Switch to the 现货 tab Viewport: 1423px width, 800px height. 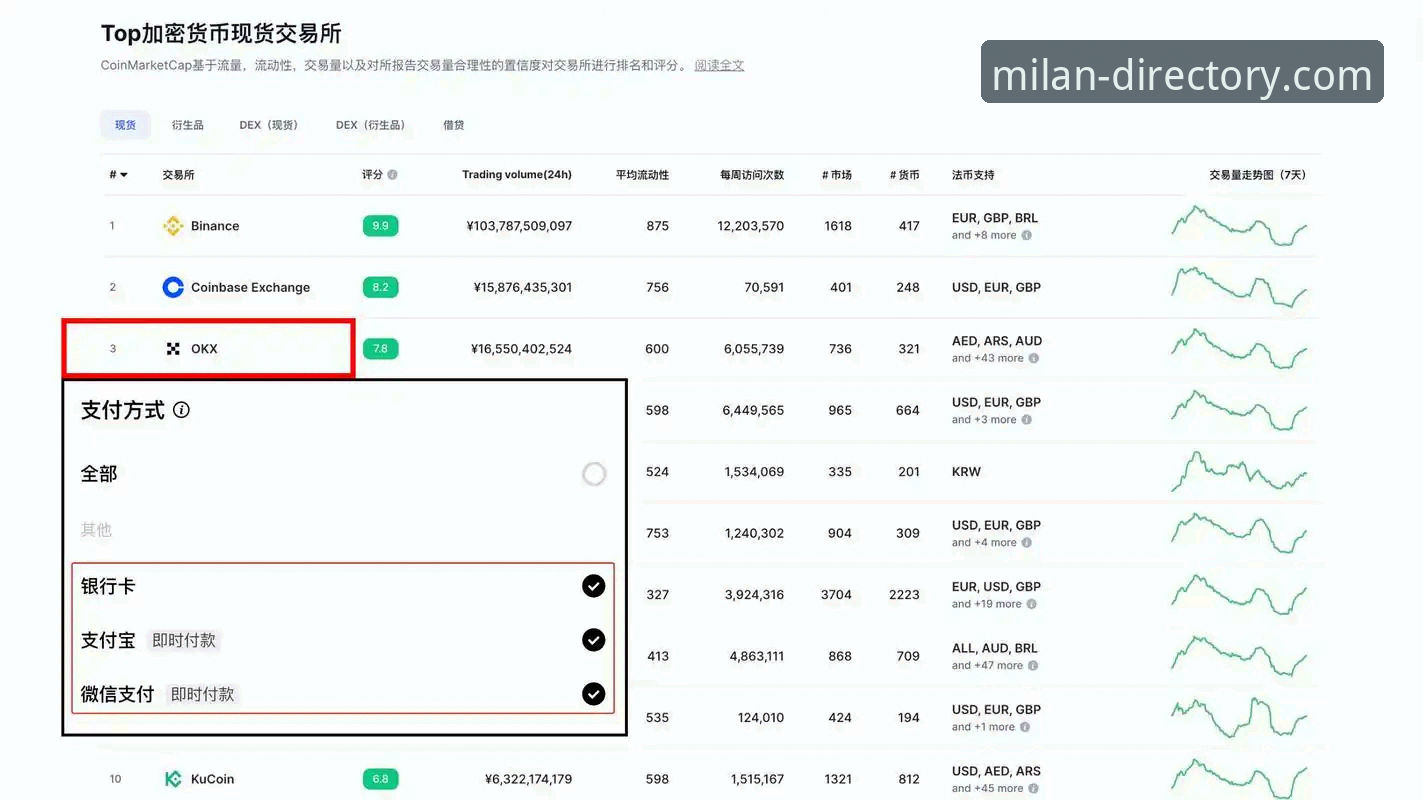(x=125, y=125)
